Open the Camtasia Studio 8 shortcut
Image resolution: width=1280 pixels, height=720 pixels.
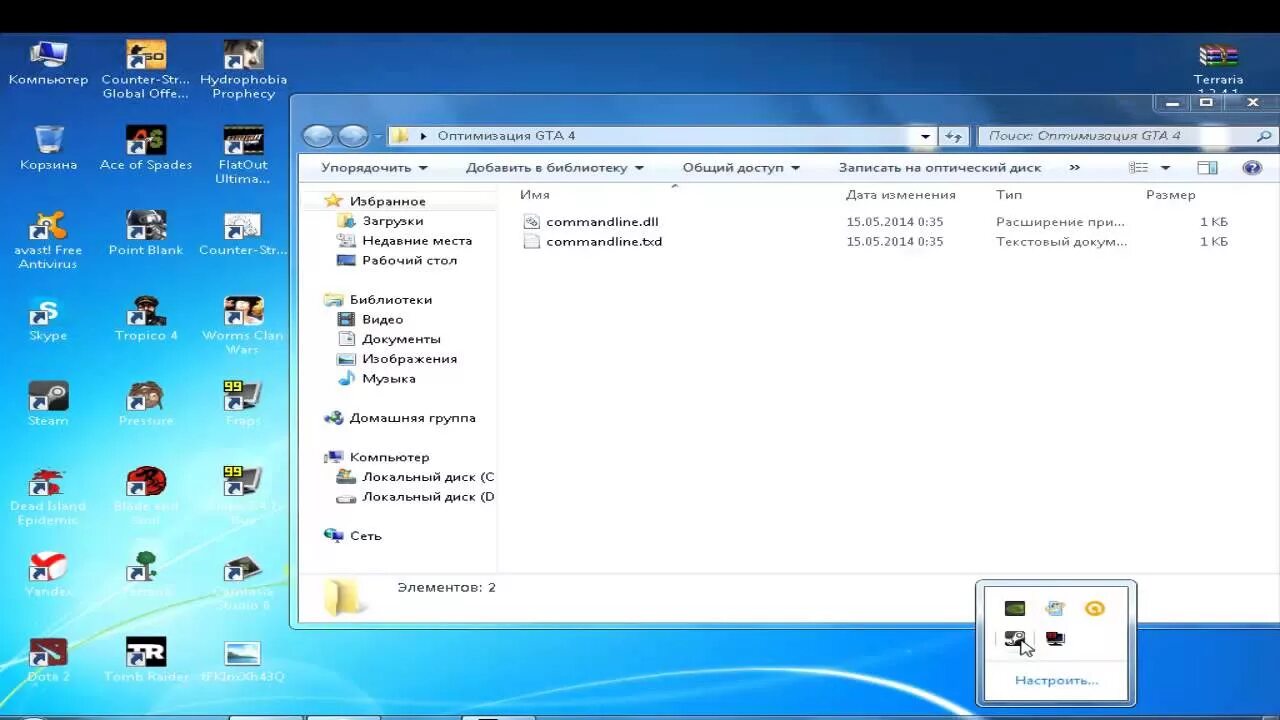243,581
